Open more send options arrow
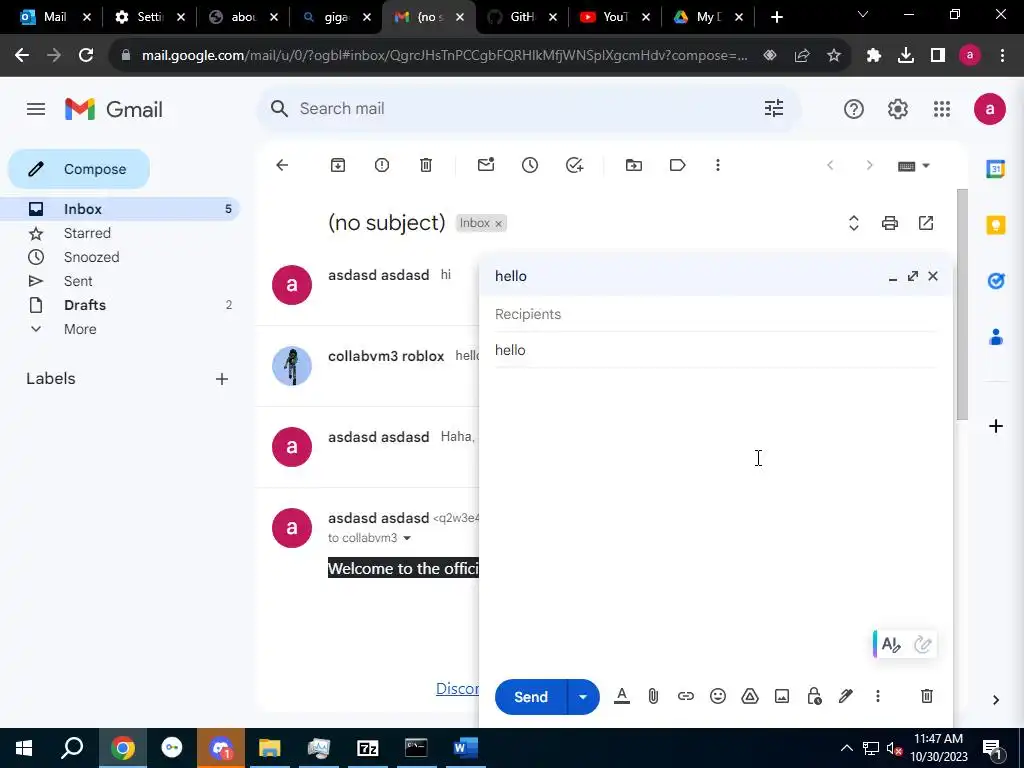 pos(583,697)
